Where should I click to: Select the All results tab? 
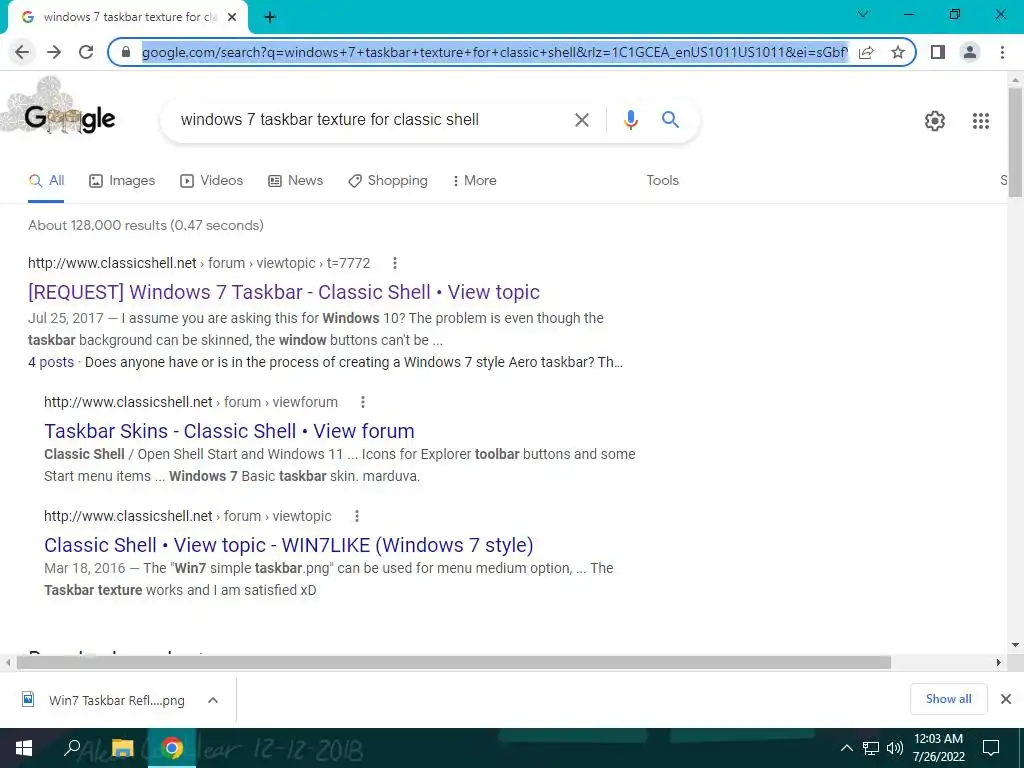click(46, 181)
